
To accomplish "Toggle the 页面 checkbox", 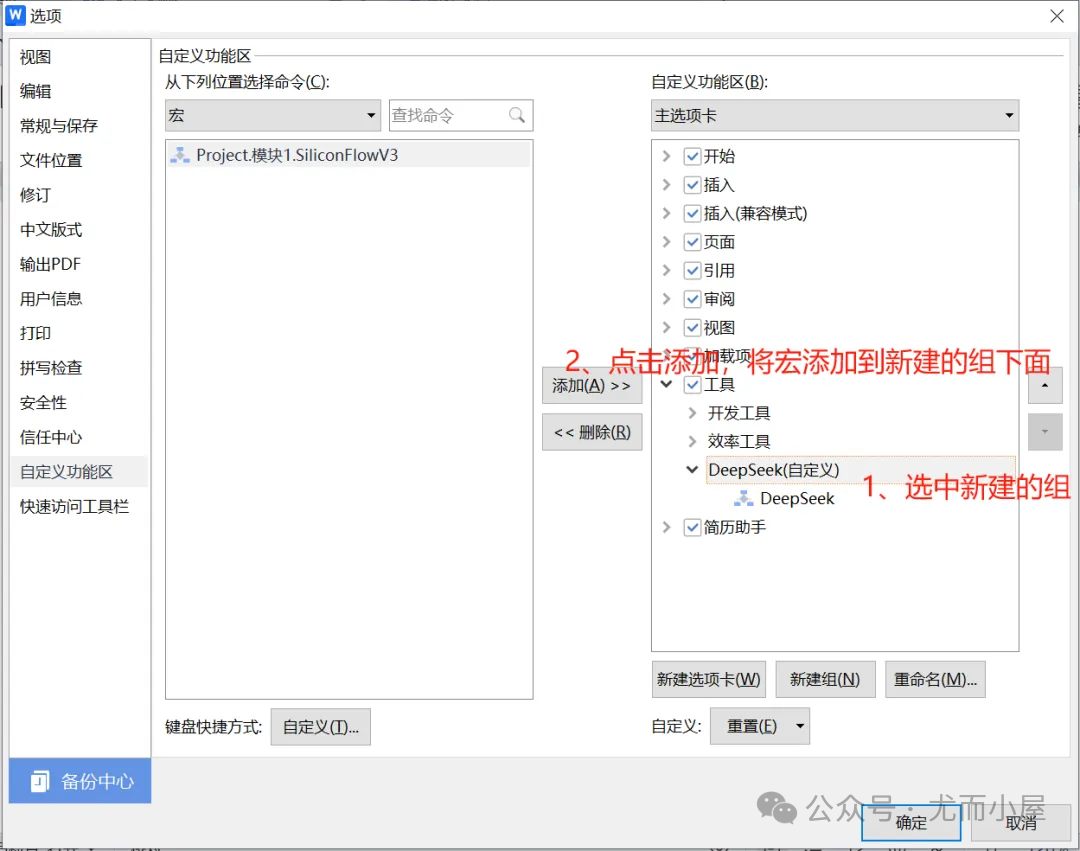I will click(692, 242).
